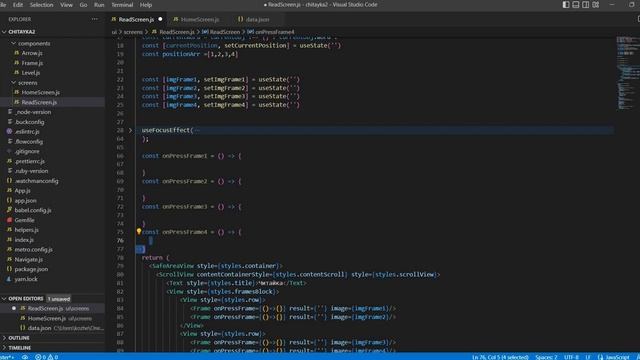
Task: Collapse OPEN EDITORS section
Action: pyautogui.click(x=25, y=298)
